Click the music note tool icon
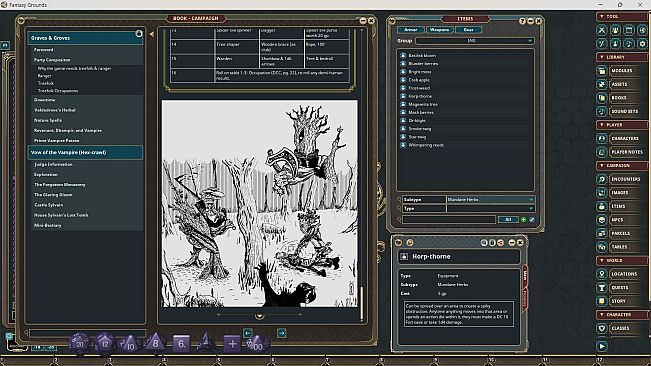This screenshot has width=651, height=366. tap(629, 43)
